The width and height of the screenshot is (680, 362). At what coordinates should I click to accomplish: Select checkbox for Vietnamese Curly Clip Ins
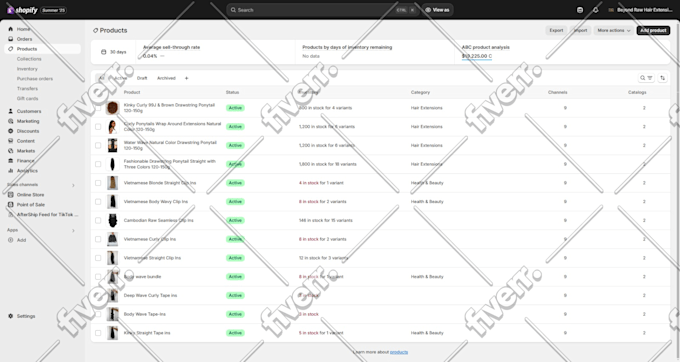tap(98, 239)
